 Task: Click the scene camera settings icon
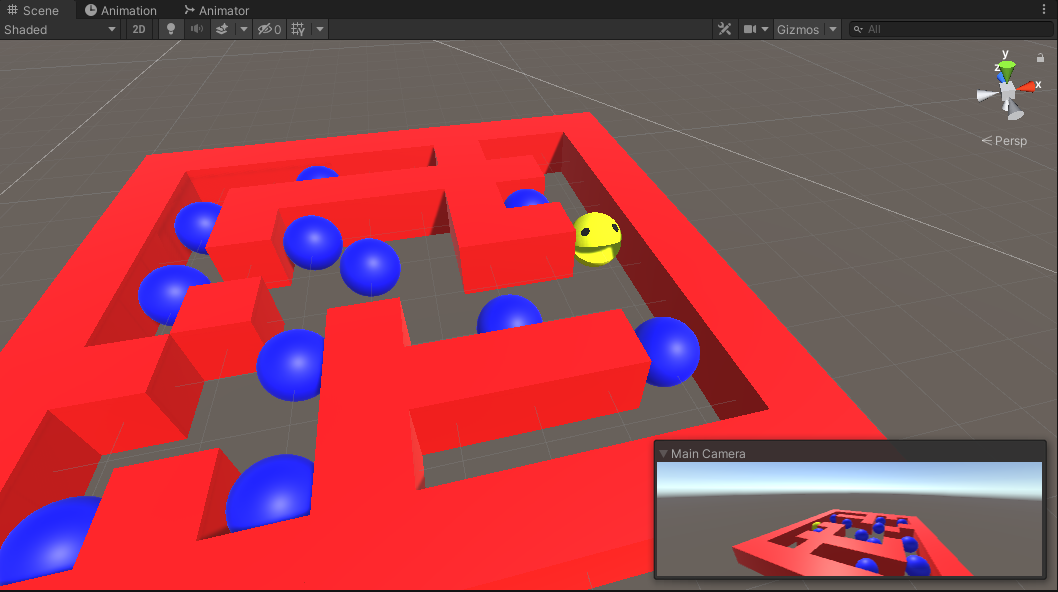pos(750,29)
